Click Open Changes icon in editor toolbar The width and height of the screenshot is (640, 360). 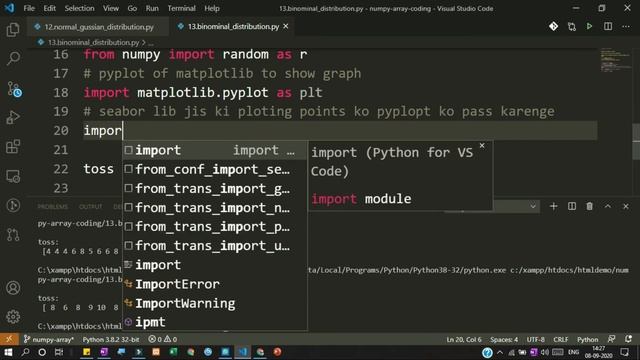point(571,27)
